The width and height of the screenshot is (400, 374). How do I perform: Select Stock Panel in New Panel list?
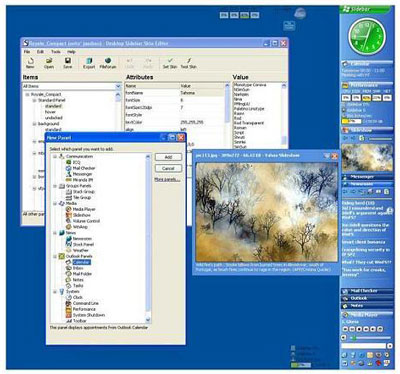tap(80, 244)
